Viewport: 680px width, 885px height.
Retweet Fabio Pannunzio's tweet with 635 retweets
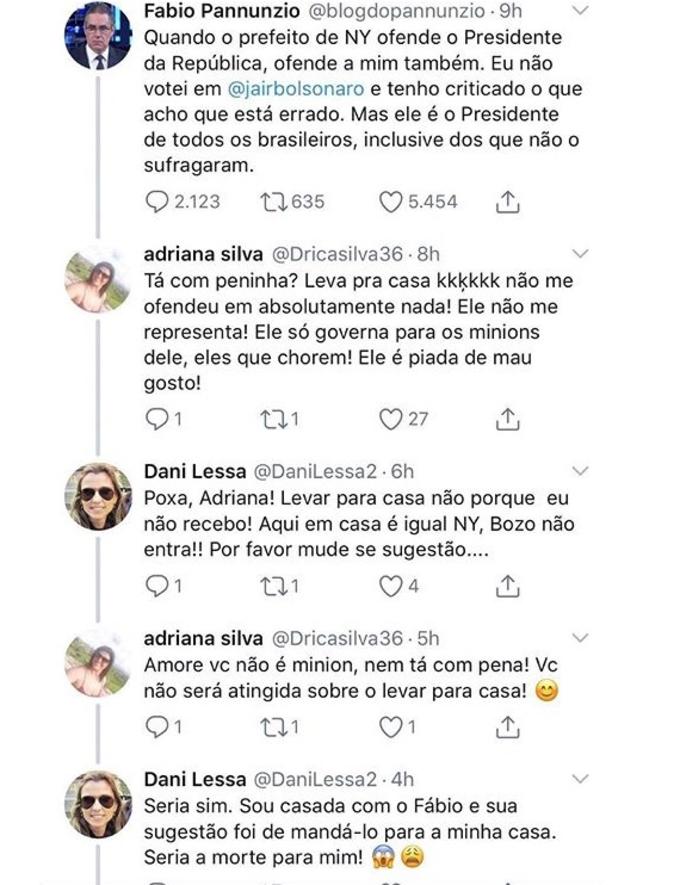pos(272,202)
